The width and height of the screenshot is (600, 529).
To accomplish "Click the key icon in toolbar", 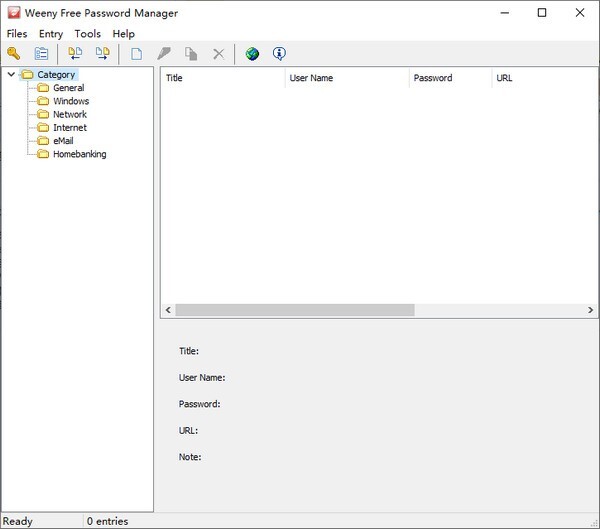I will tap(14, 54).
